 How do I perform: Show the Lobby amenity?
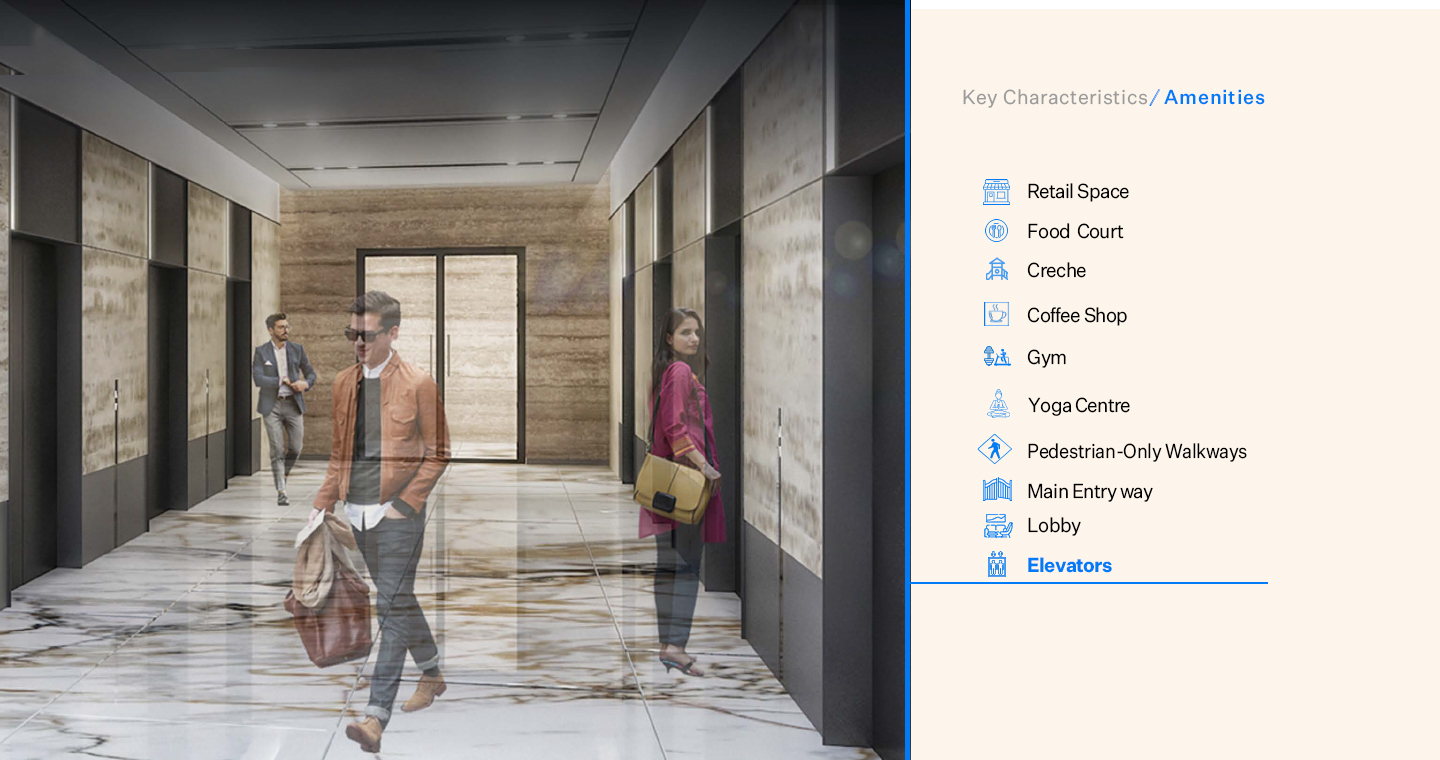tap(1054, 525)
